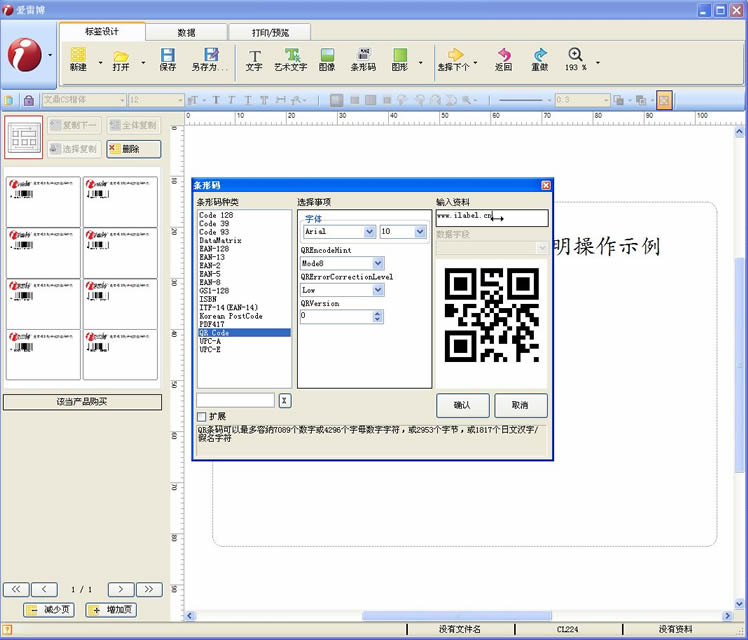
Task: Expand the 打开 dropdown arrow
Action: [143, 62]
